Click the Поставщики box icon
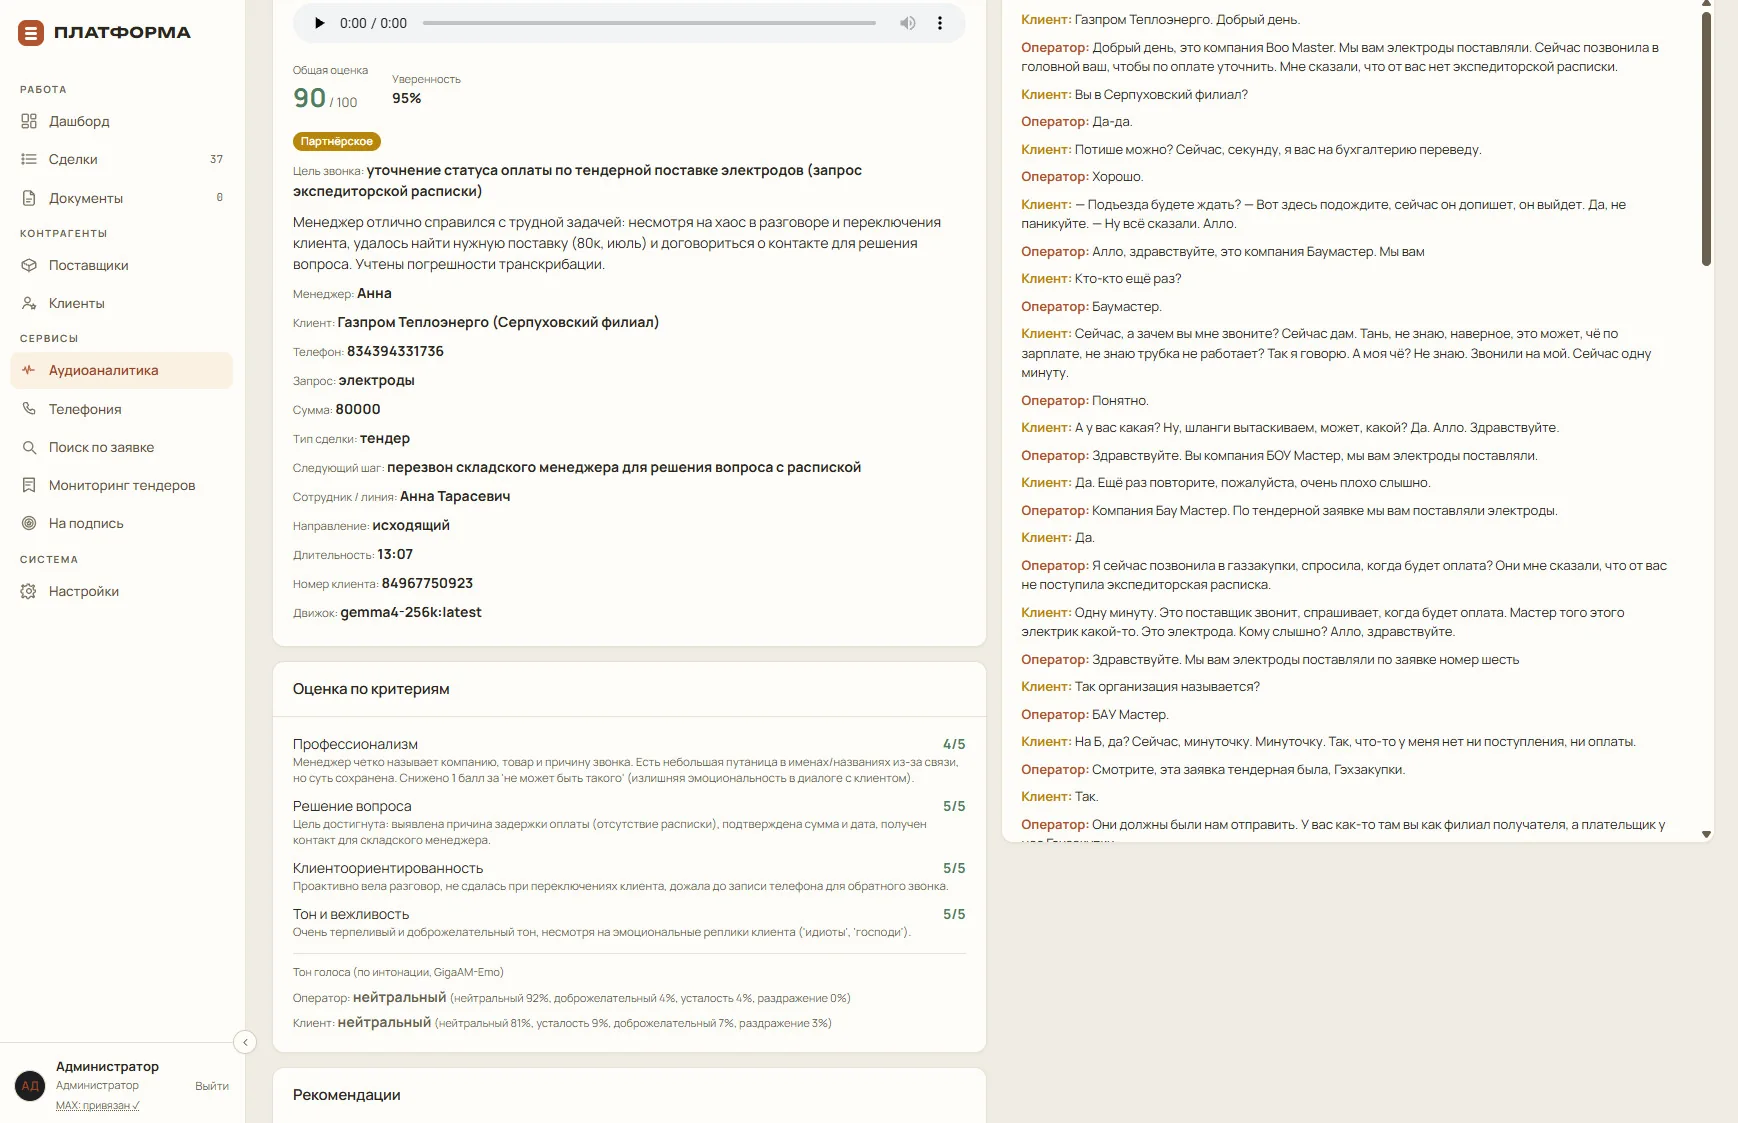 [x=29, y=265]
